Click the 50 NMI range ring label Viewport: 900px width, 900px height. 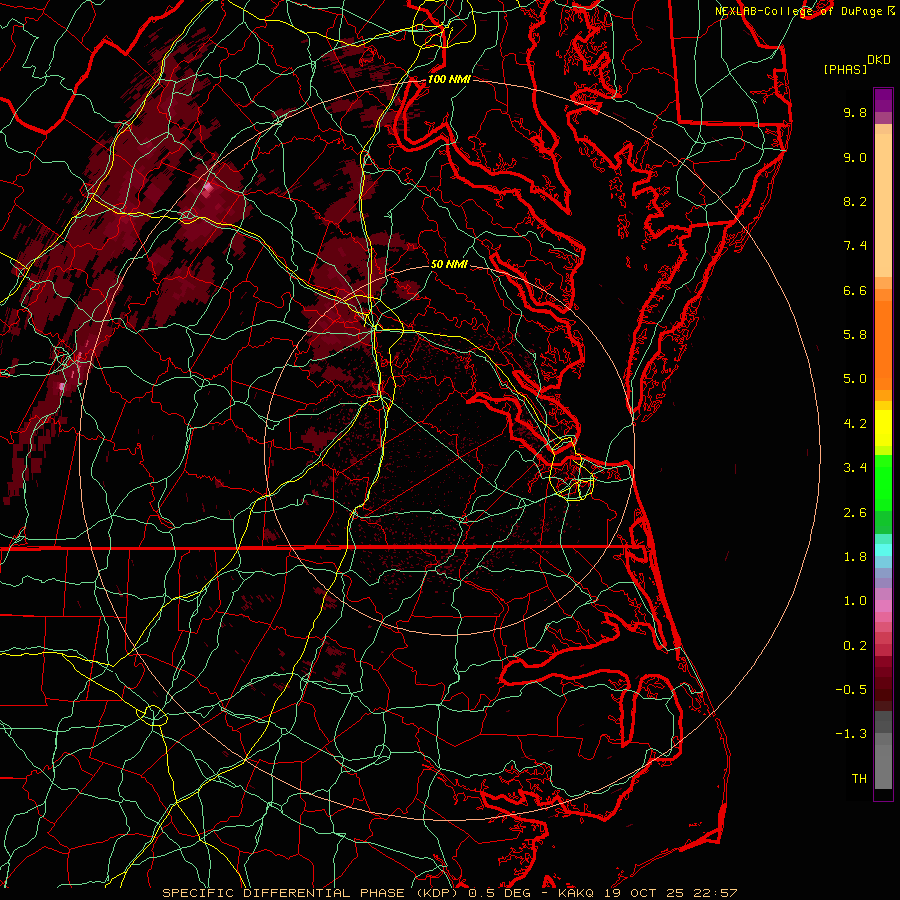click(449, 264)
